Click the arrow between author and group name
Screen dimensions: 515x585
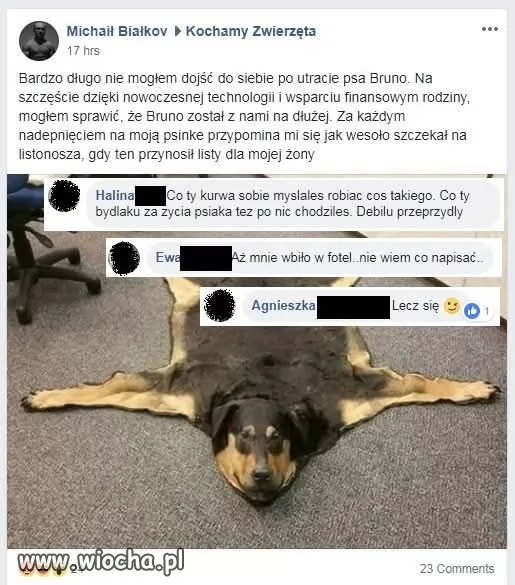pos(177,31)
